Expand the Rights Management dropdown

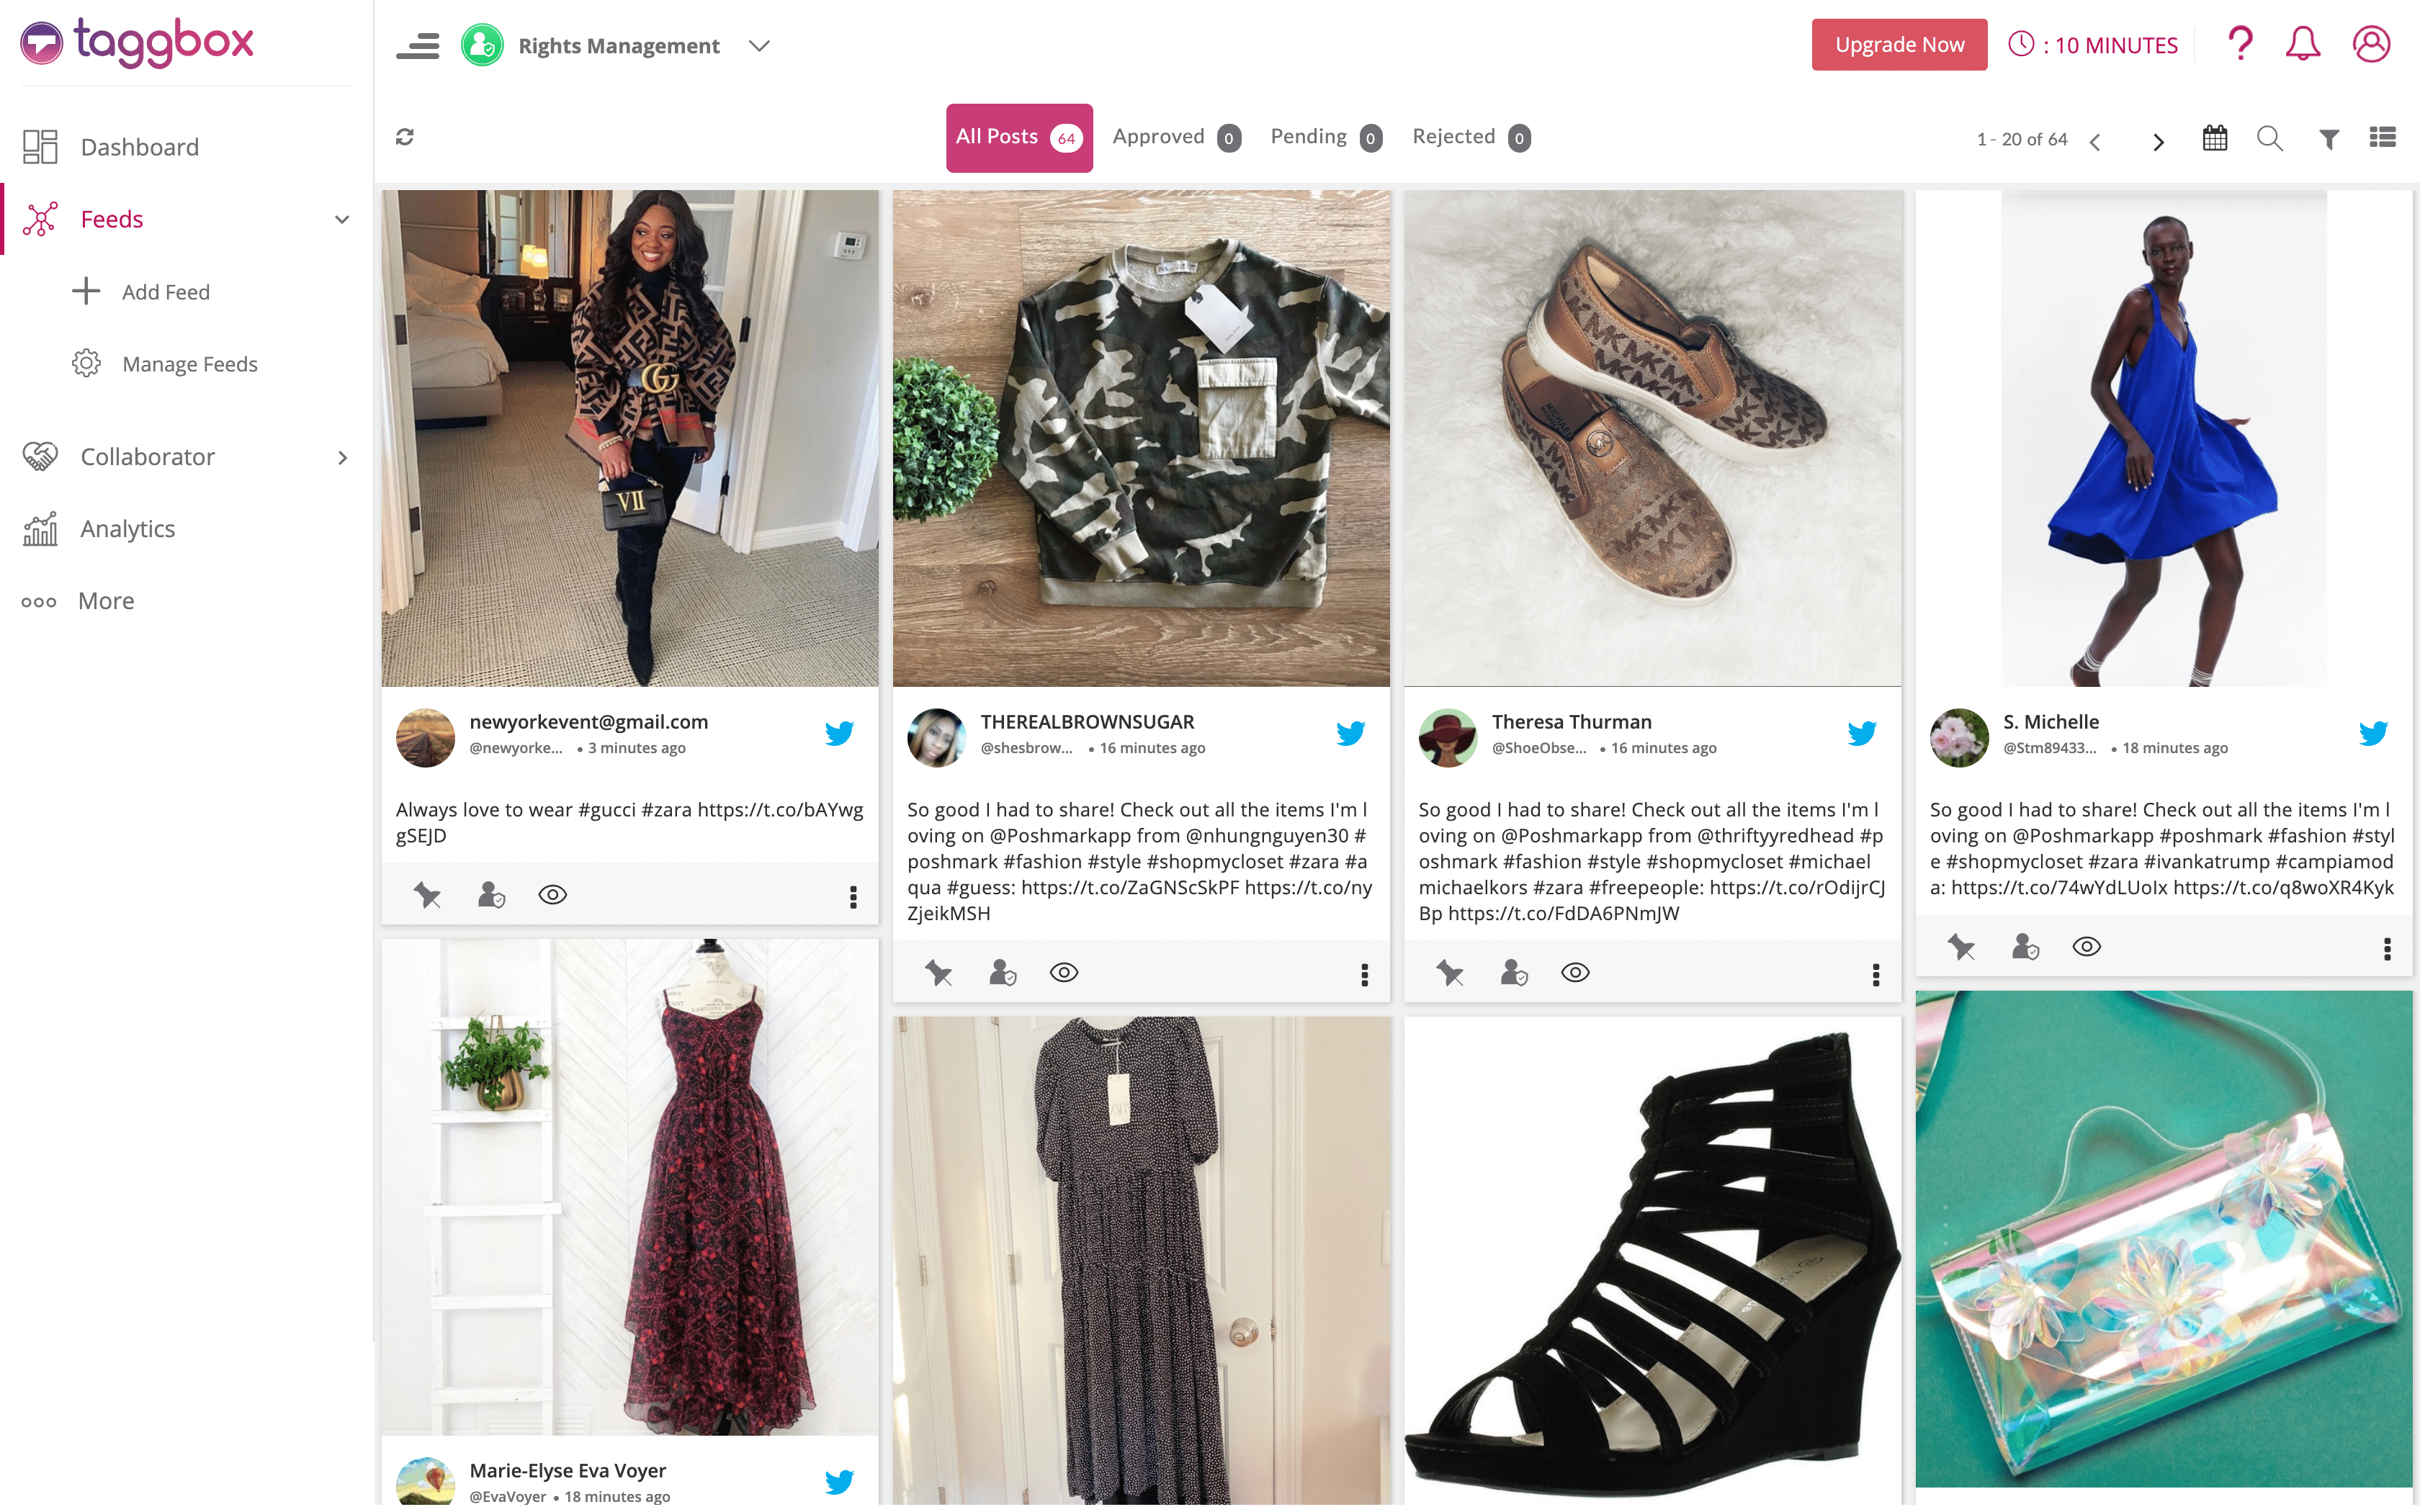[x=759, y=46]
